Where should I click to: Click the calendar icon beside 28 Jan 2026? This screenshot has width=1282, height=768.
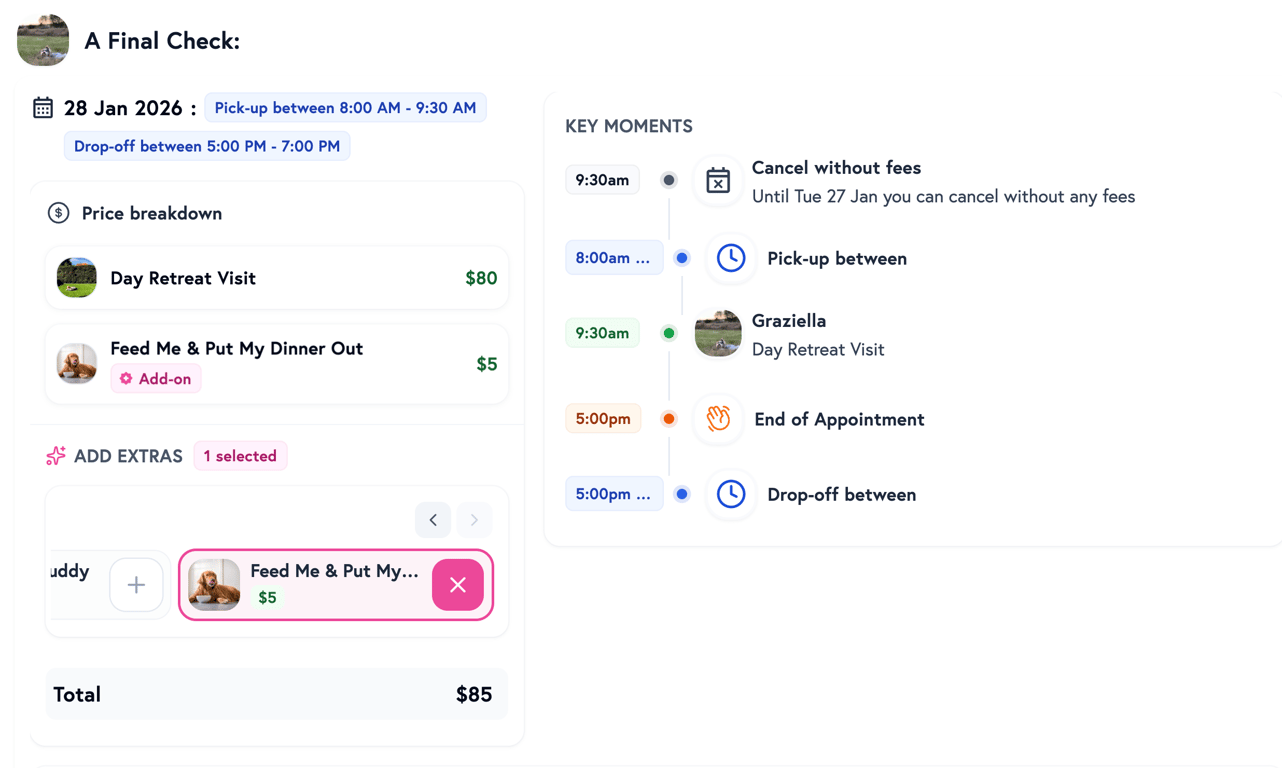tap(43, 108)
